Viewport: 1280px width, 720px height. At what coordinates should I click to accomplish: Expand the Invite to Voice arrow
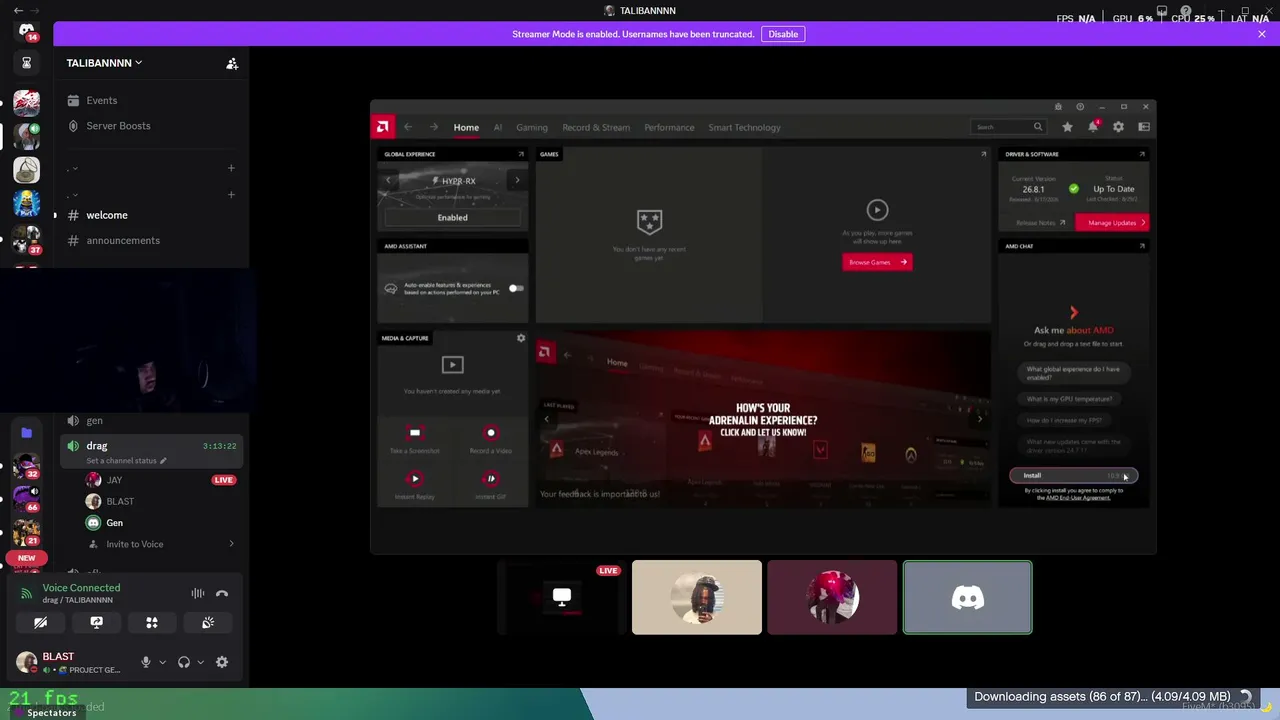(x=231, y=544)
